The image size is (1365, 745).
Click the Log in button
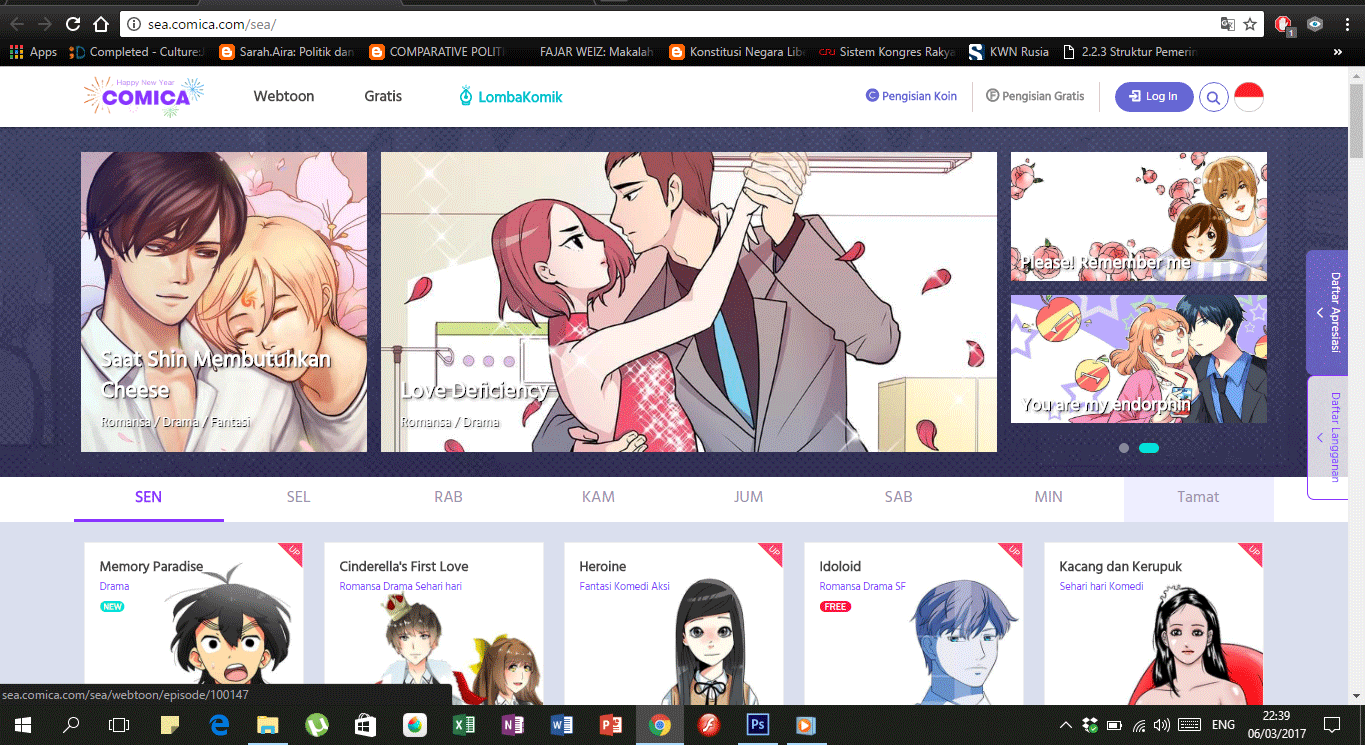coord(1153,96)
